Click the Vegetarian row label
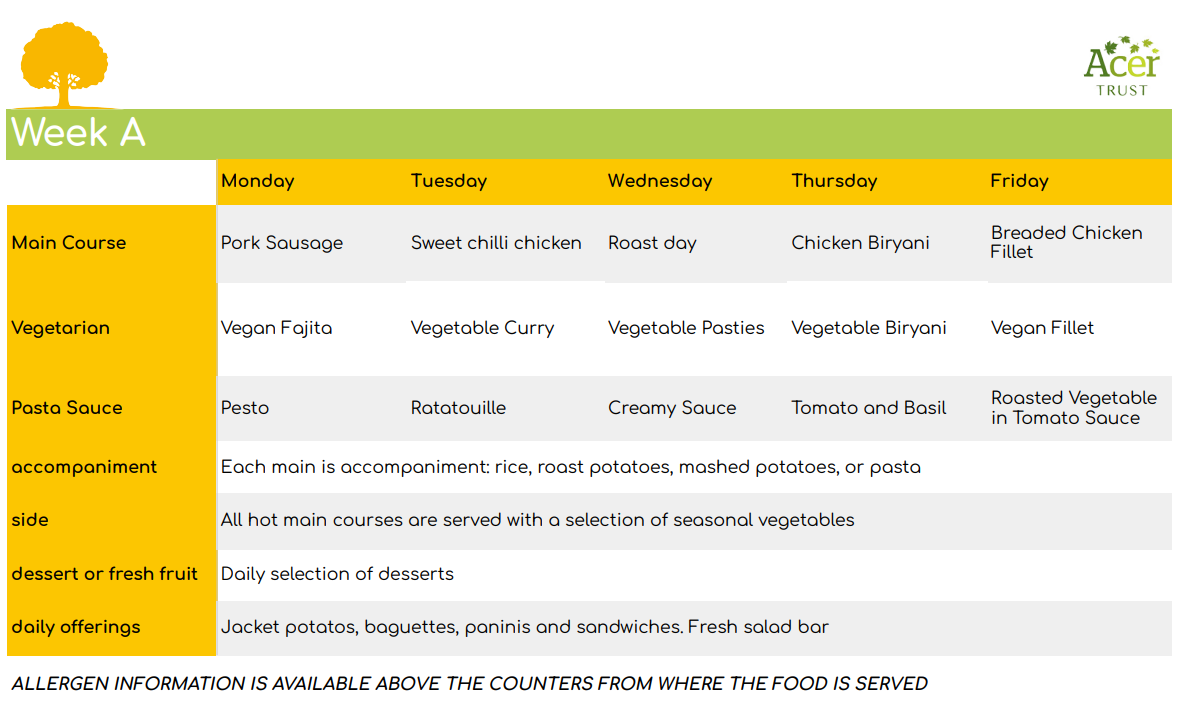The image size is (1181, 712). 60,328
